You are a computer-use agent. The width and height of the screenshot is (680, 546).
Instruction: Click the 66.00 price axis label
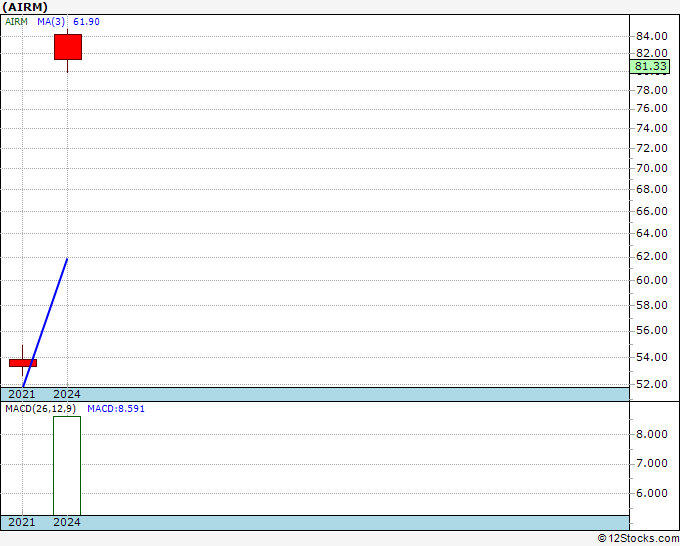pos(651,211)
